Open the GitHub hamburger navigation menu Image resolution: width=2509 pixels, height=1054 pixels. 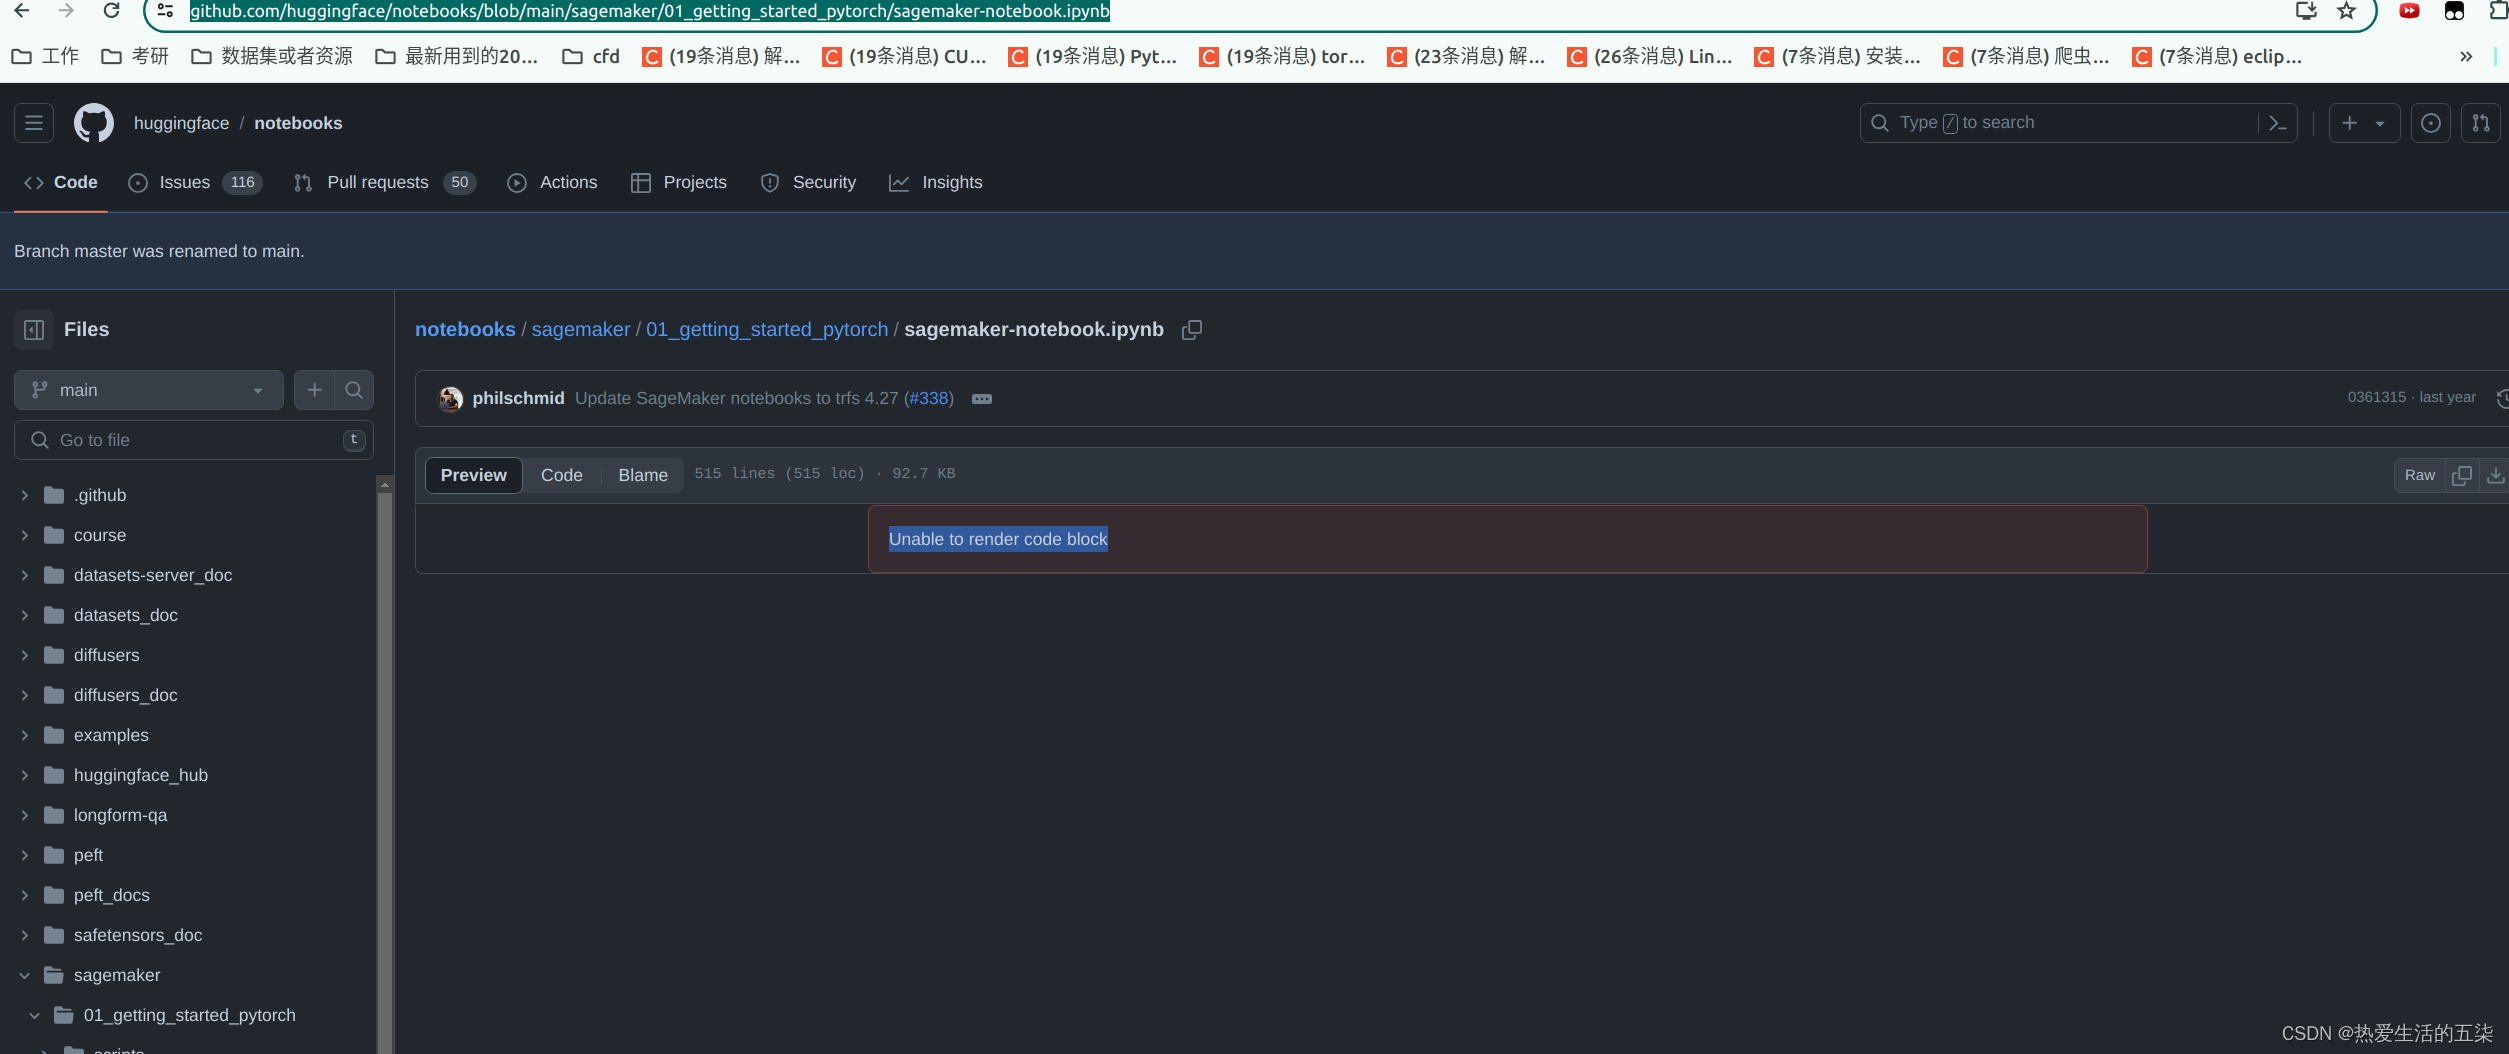(x=34, y=123)
